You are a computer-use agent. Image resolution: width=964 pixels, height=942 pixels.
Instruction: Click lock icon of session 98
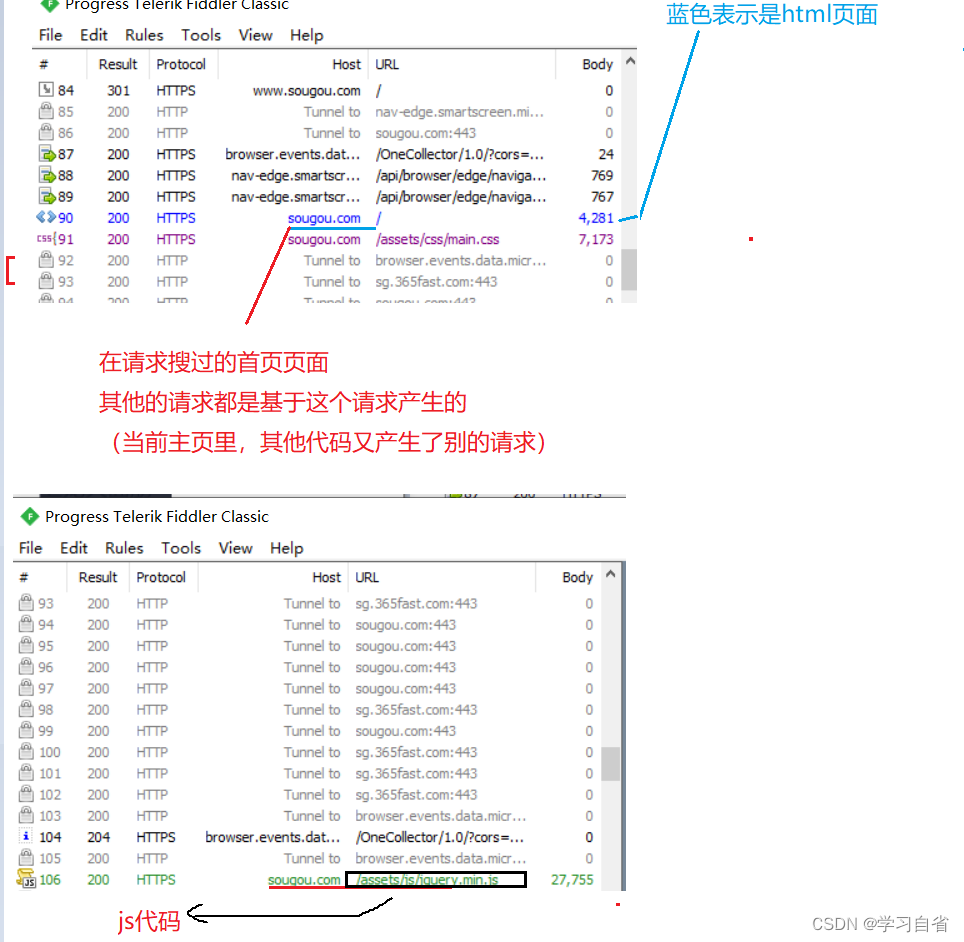pyautogui.click(x=26, y=709)
